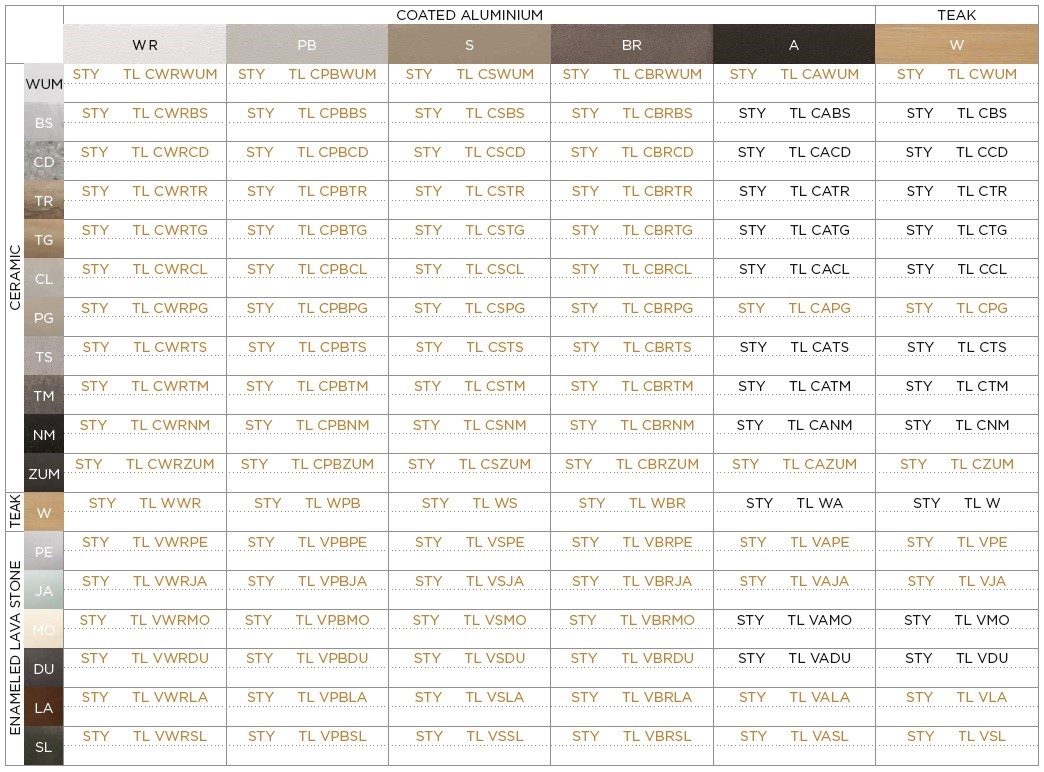Open the TL CPBTR code cell
The width and height of the screenshot is (1044, 772).
click(x=332, y=191)
